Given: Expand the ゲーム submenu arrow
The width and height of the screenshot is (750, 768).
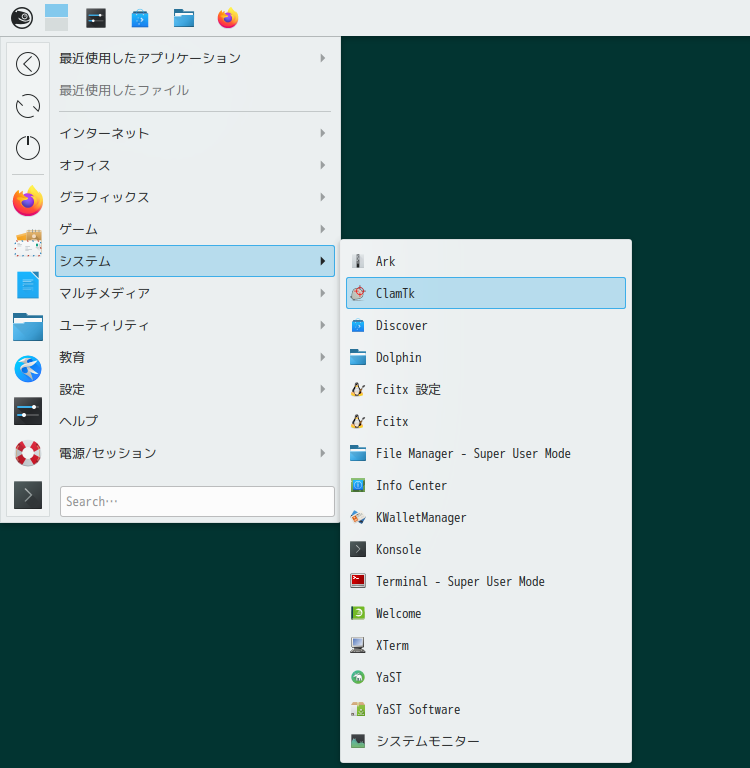Looking at the screenshot, I should tap(323, 229).
